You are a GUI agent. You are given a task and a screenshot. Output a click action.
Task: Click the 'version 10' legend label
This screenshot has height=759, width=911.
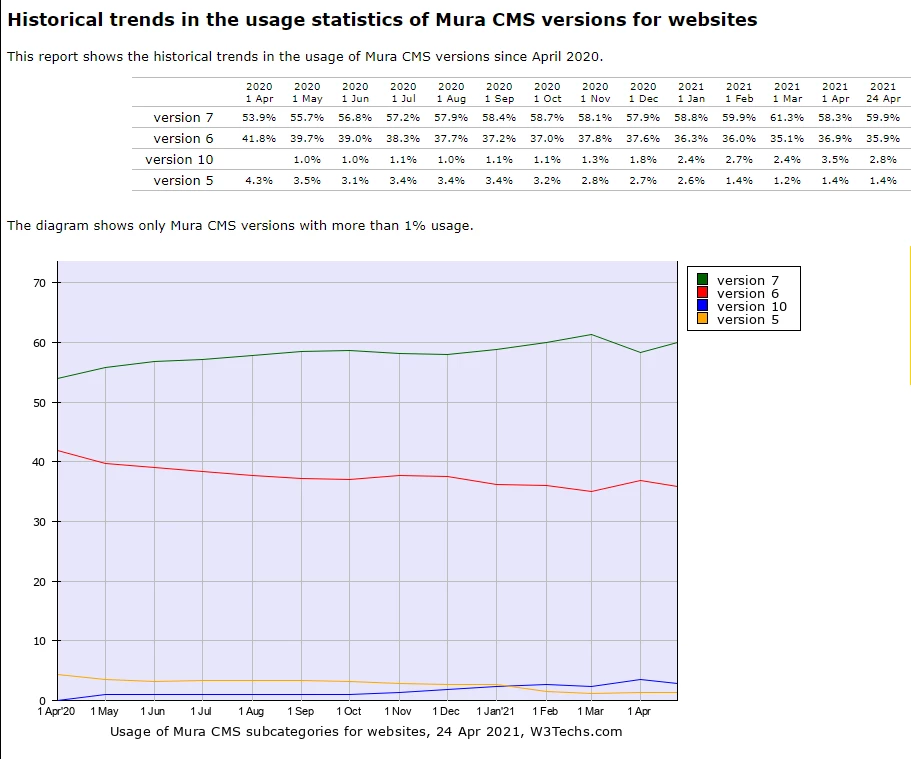click(752, 306)
